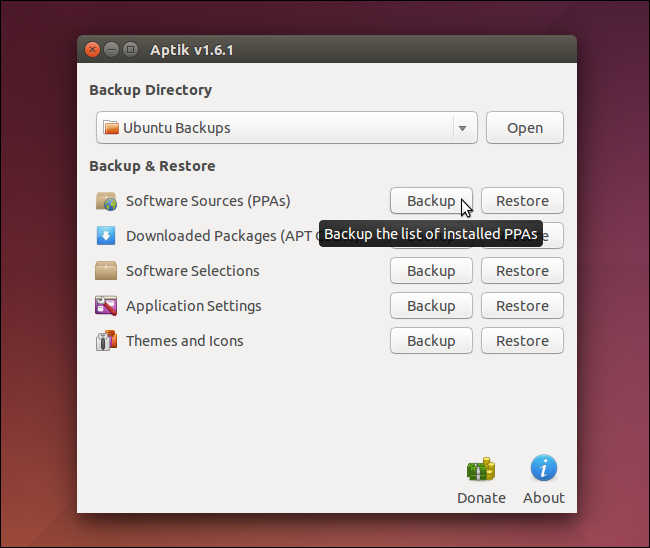Click the Themes and Icons label

click(184, 341)
